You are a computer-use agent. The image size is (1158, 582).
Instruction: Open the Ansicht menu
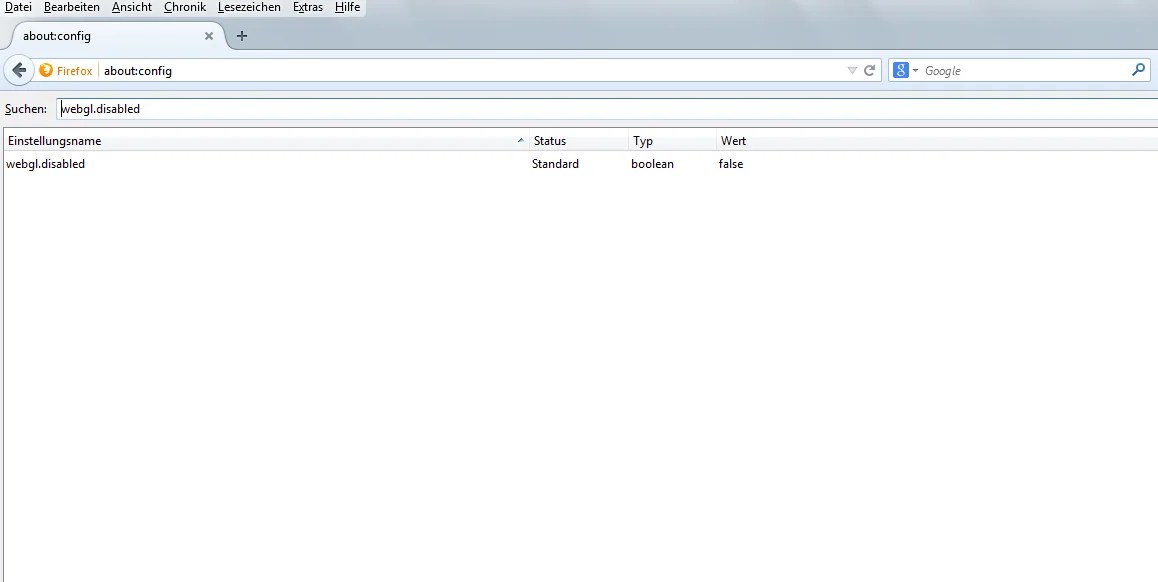tap(131, 7)
